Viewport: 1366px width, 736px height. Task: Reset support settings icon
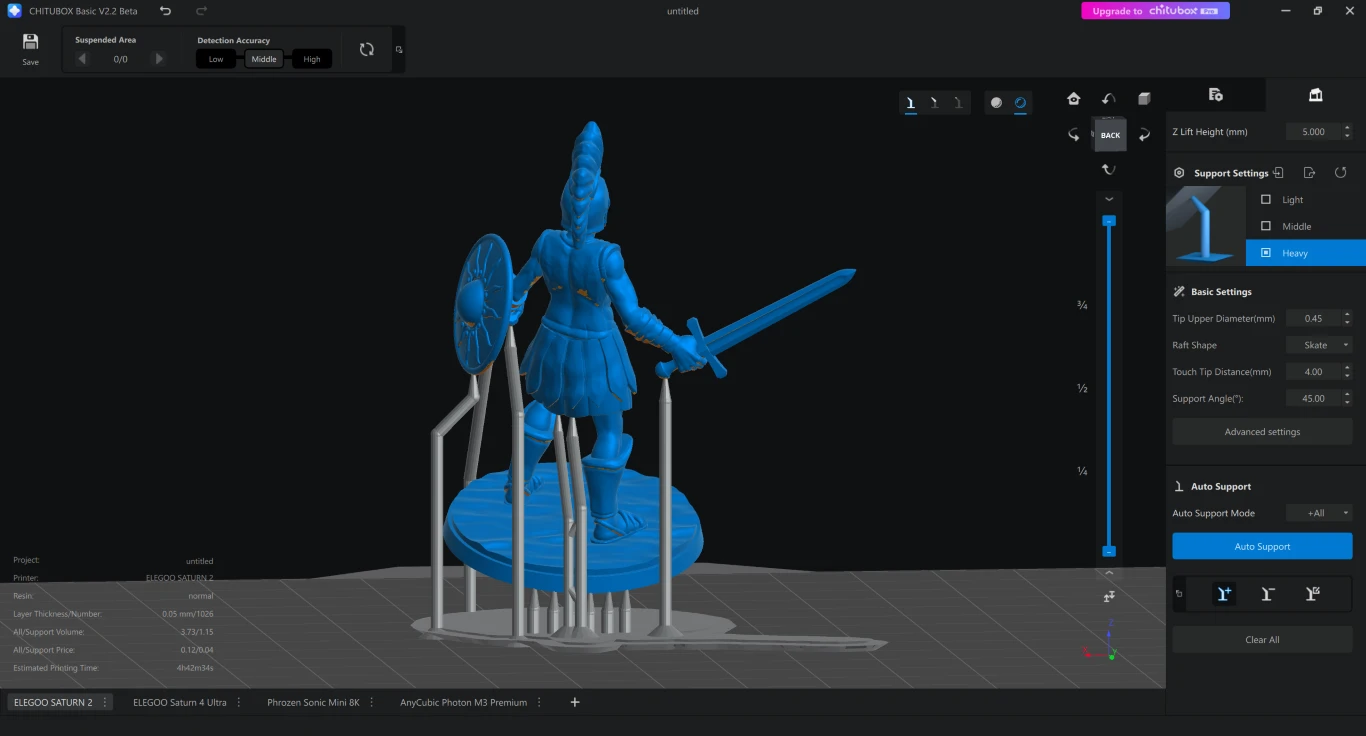pyautogui.click(x=1341, y=173)
